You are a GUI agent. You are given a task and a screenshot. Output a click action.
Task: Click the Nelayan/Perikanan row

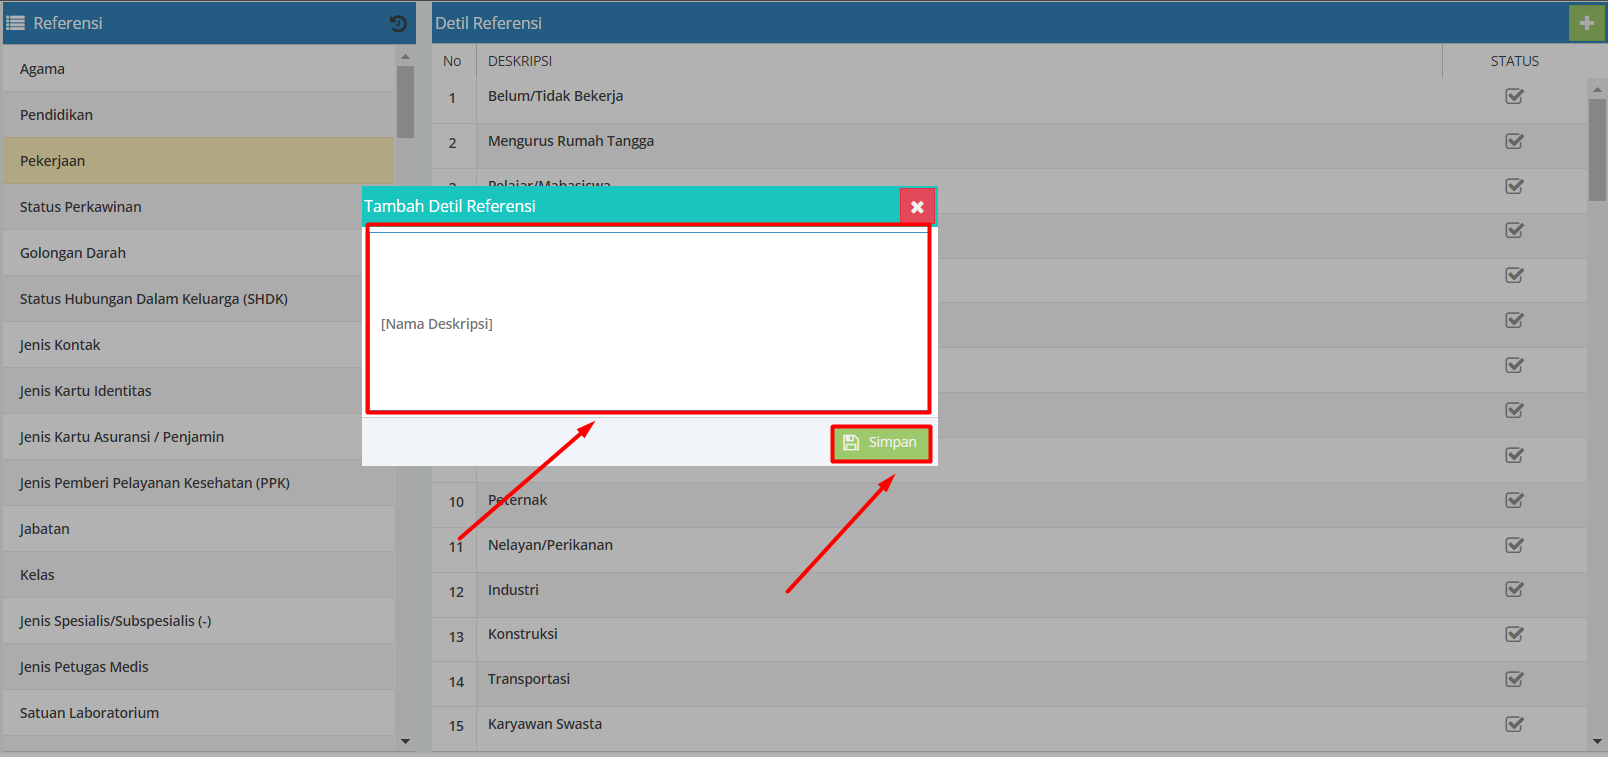coord(550,545)
